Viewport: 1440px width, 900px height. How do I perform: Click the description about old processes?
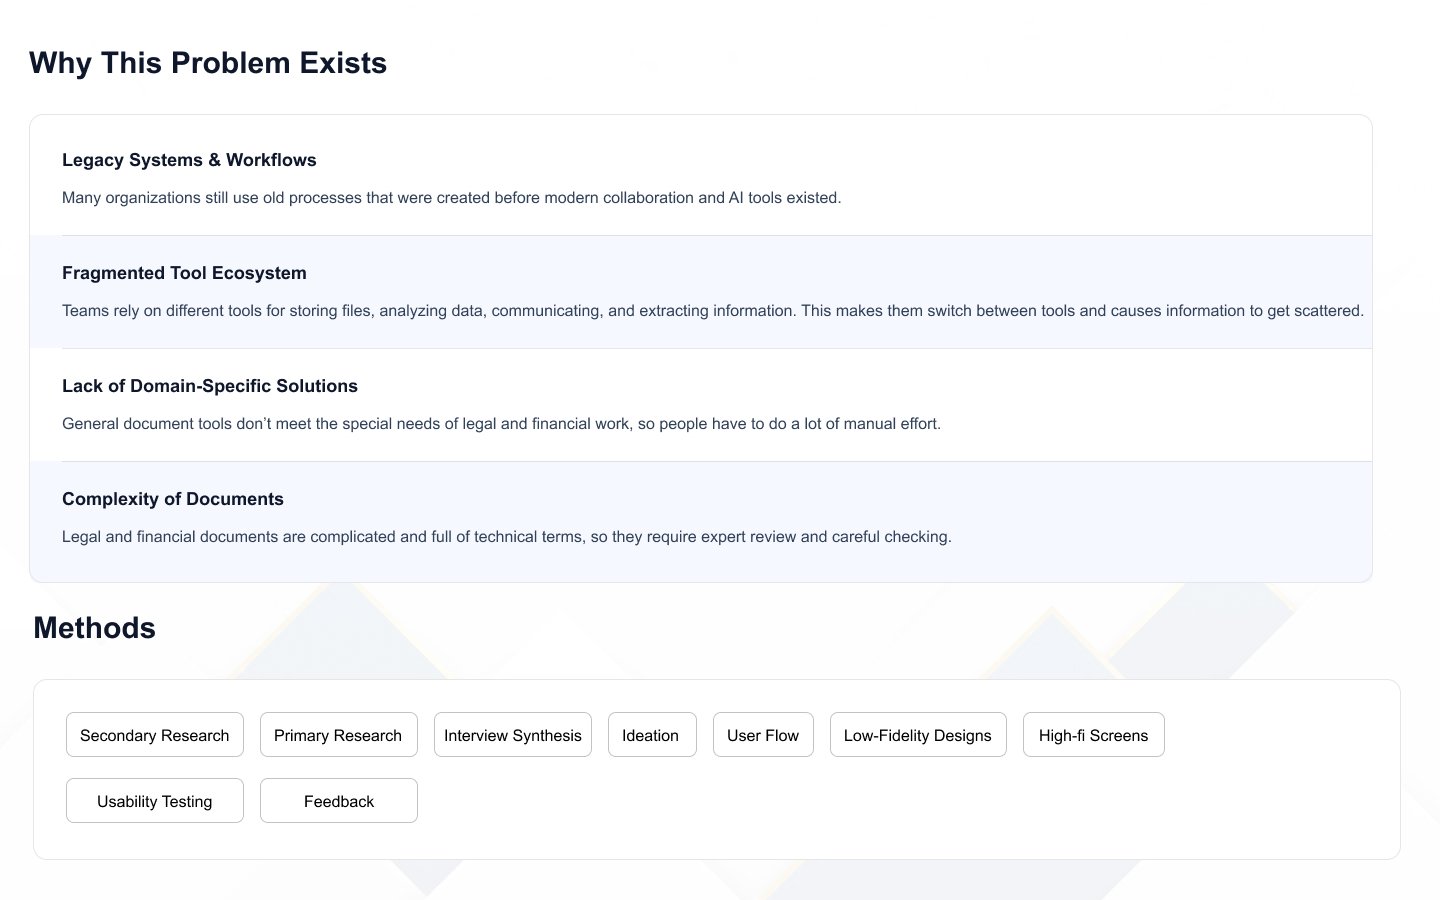coord(451,198)
